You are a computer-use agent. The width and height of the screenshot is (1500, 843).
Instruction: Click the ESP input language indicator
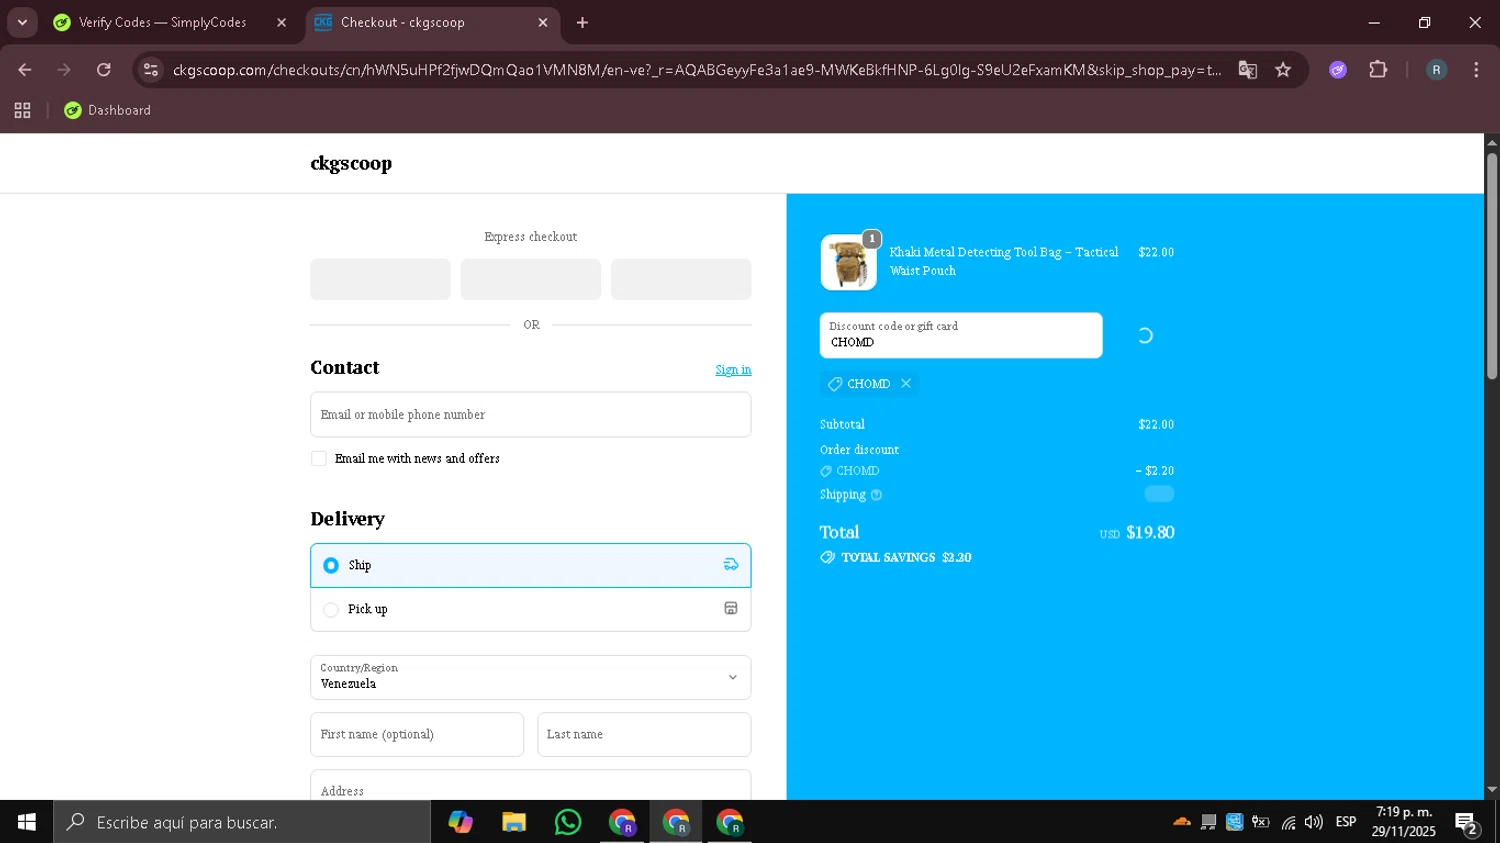point(1346,822)
